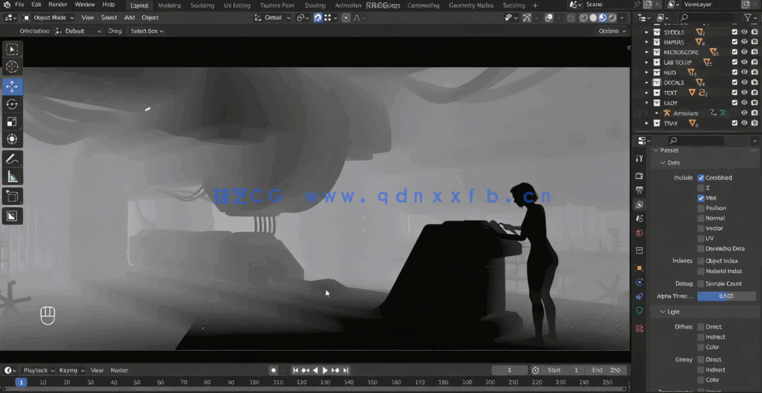Open the Options dropdown
This screenshot has width=762, height=393.
pyautogui.click(x=611, y=31)
